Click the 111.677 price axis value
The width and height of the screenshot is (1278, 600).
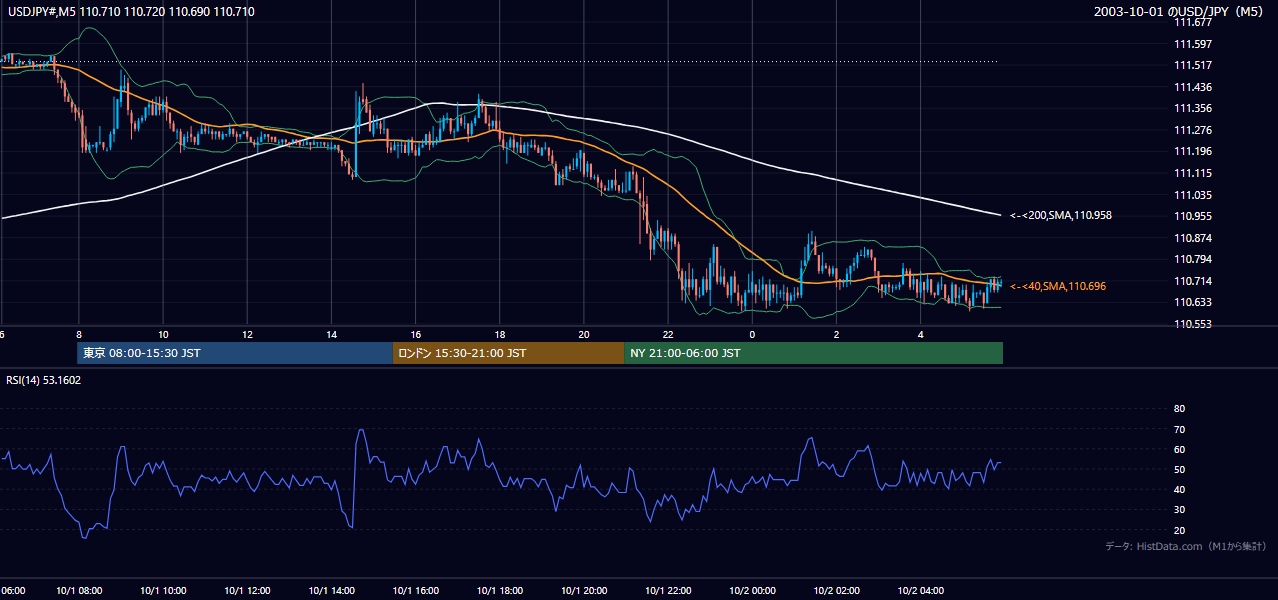pyautogui.click(x=1193, y=22)
